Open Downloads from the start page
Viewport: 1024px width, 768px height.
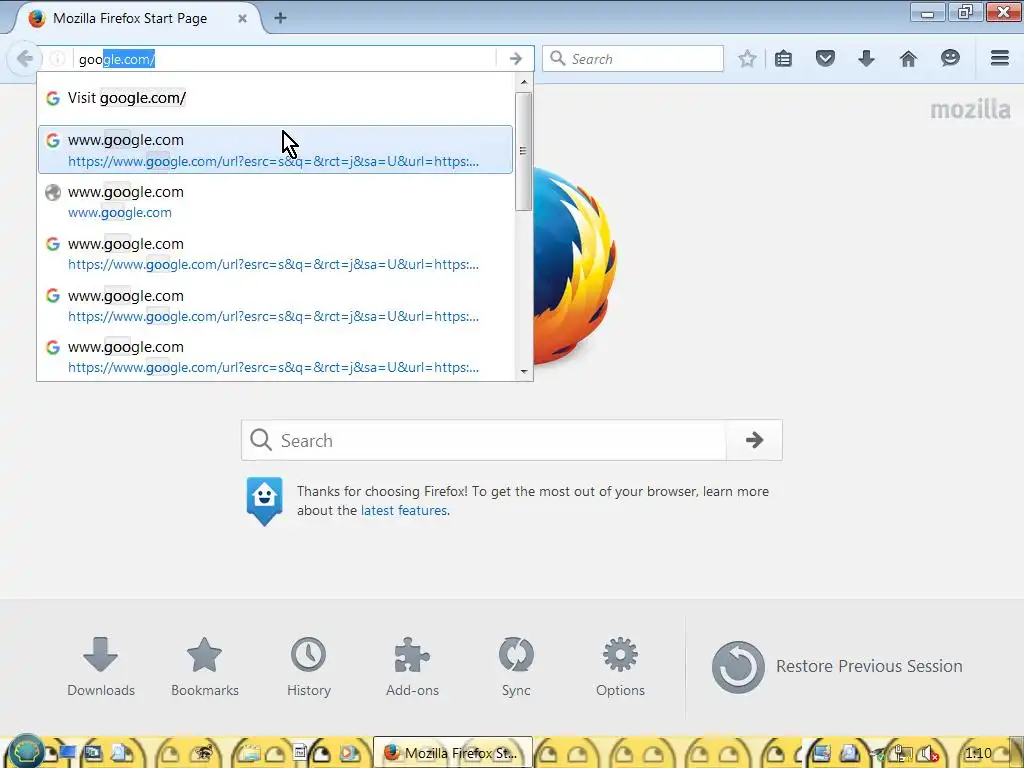(101, 667)
